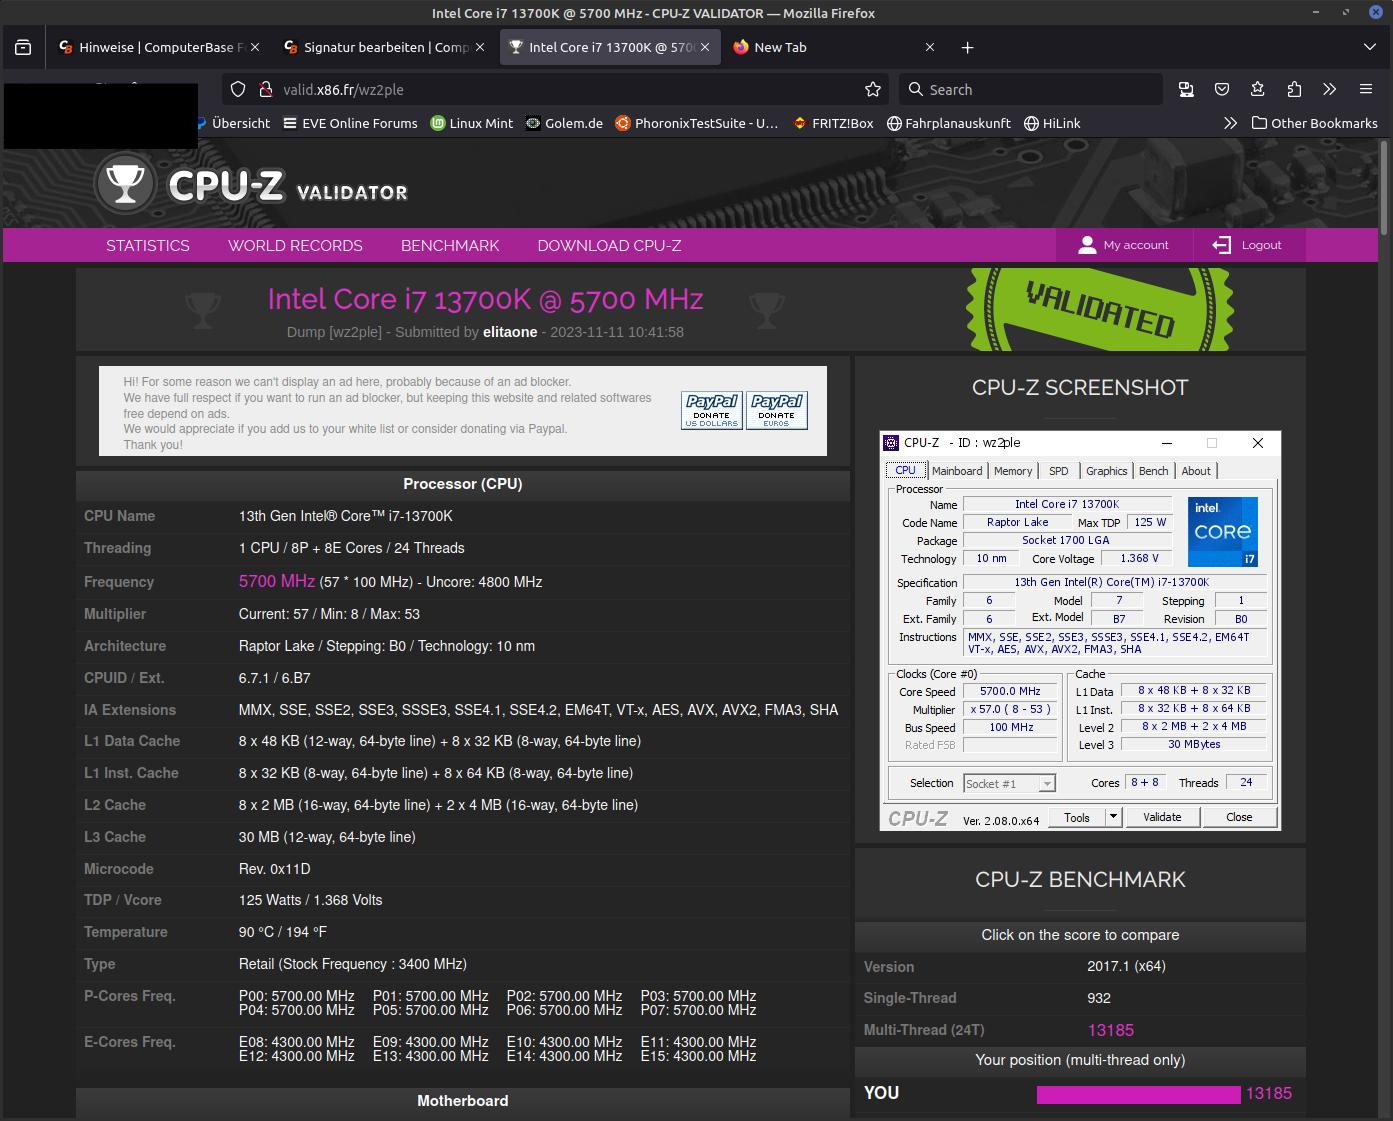Open EVE Online Forums bookmark
1393x1121 pixels.
point(350,123)
